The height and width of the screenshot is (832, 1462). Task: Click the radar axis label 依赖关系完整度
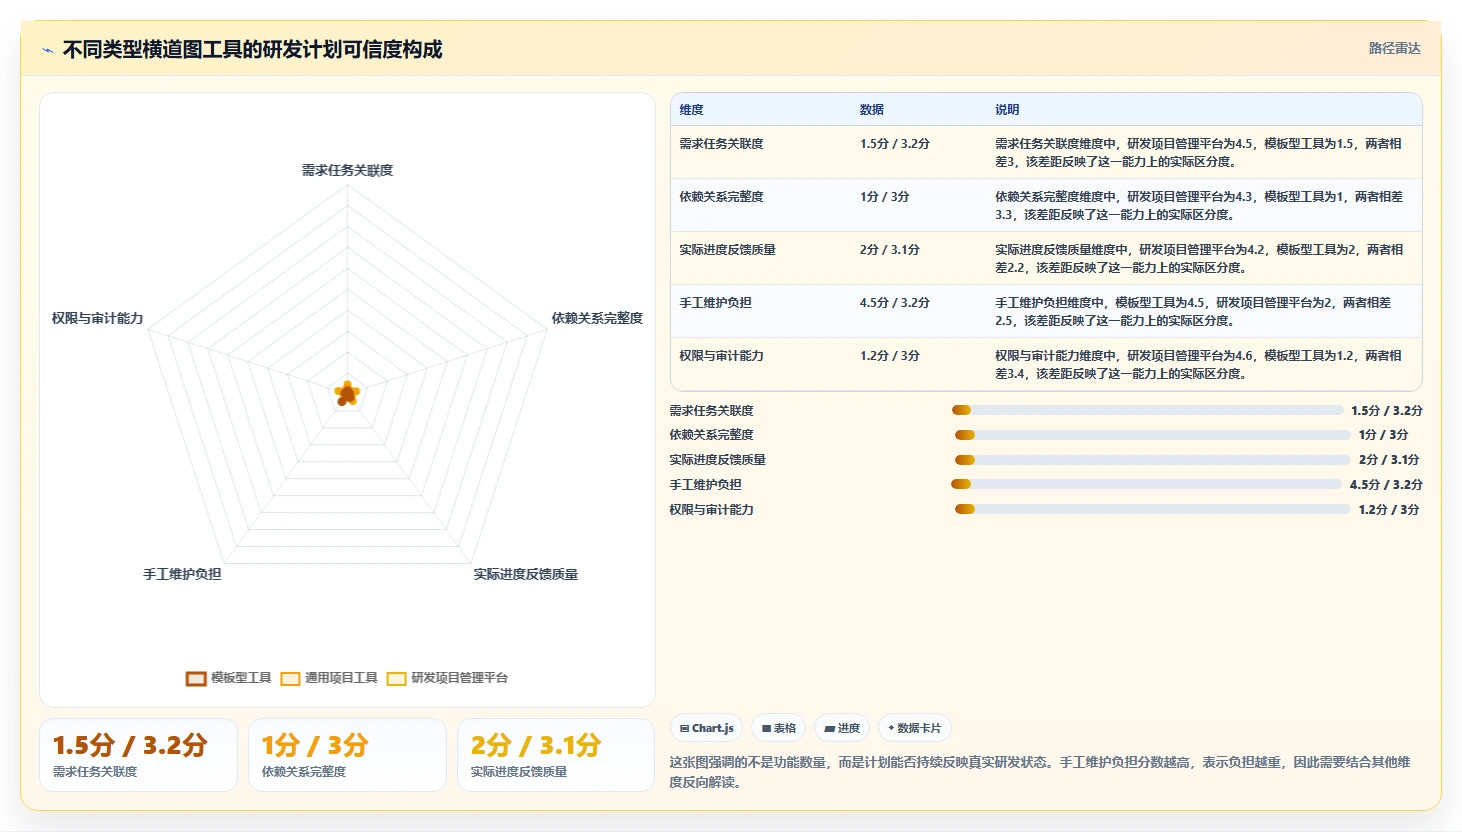597,318
